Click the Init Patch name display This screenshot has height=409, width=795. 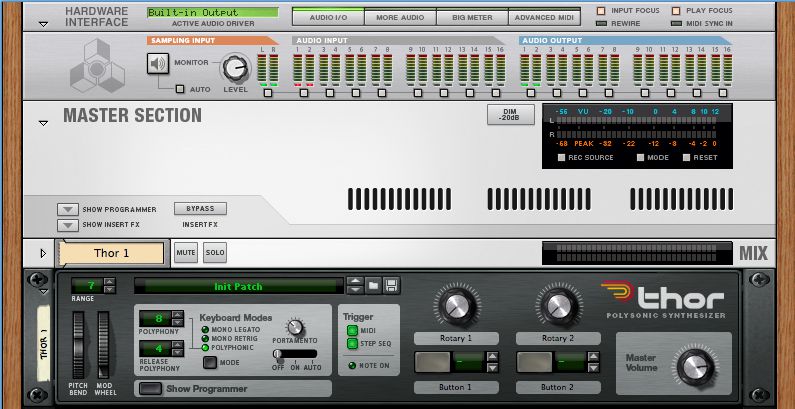point(239,286)
